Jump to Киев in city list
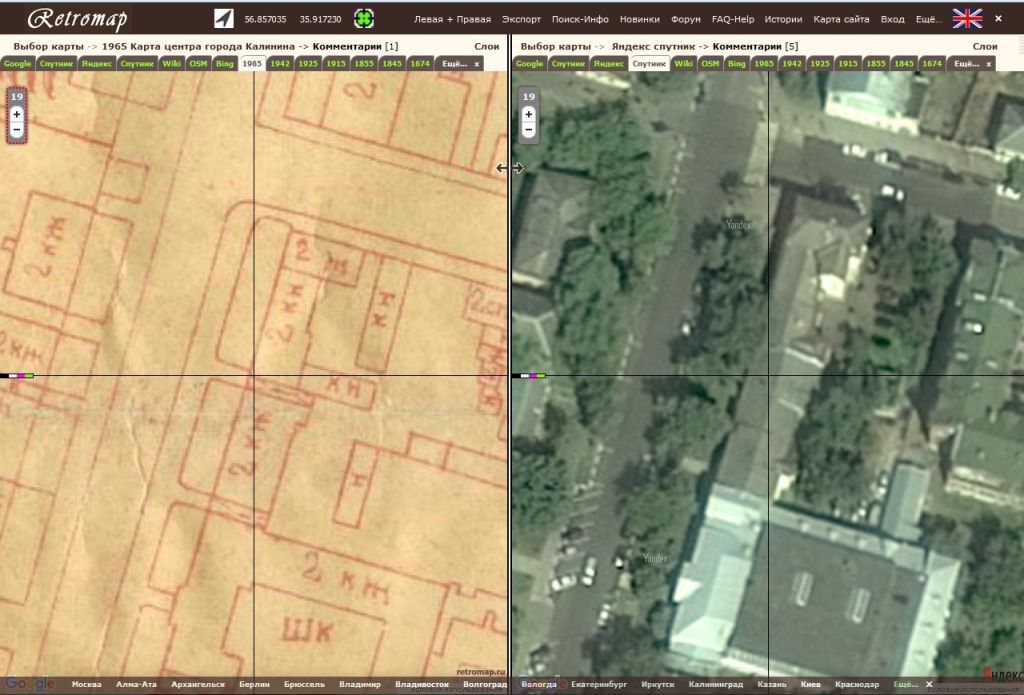Viewport: 1024px width, 695px height. [x=810, y=685]
